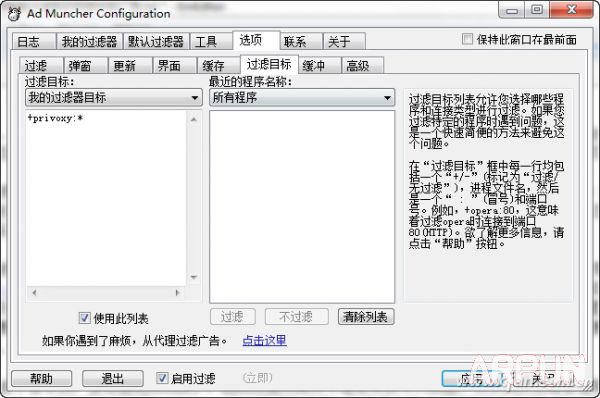
Task: Expand the 我的过滤器目标 dropdown
Action: pos(114,98)
